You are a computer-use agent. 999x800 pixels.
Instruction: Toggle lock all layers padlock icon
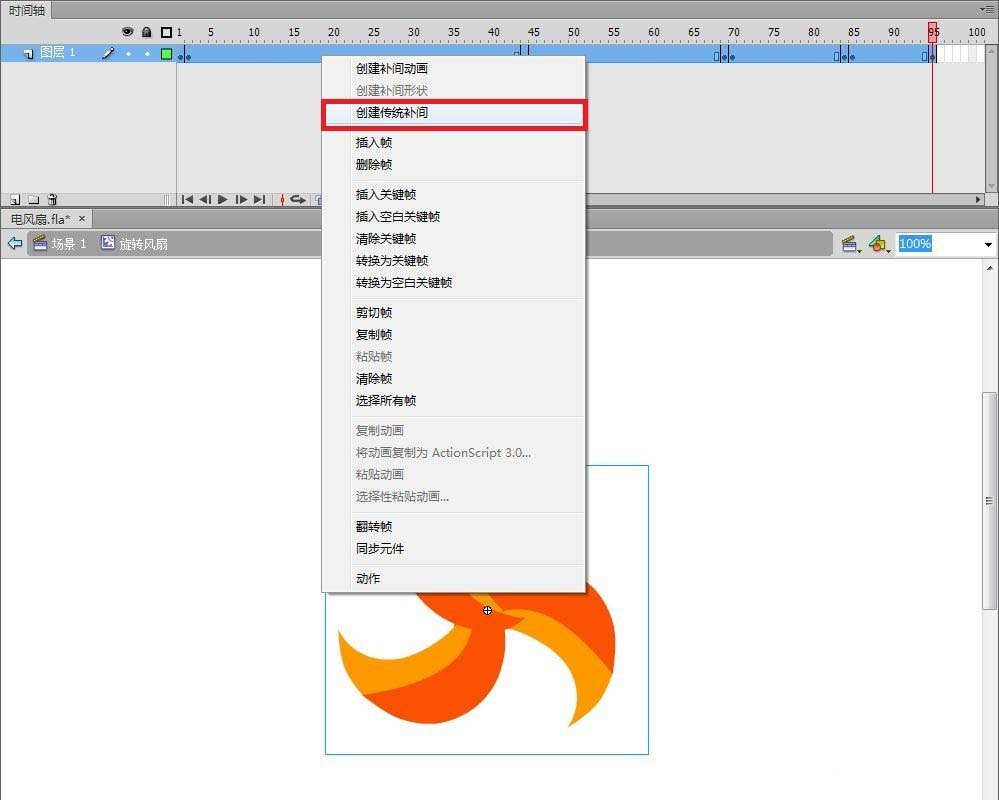coord(147,32)
